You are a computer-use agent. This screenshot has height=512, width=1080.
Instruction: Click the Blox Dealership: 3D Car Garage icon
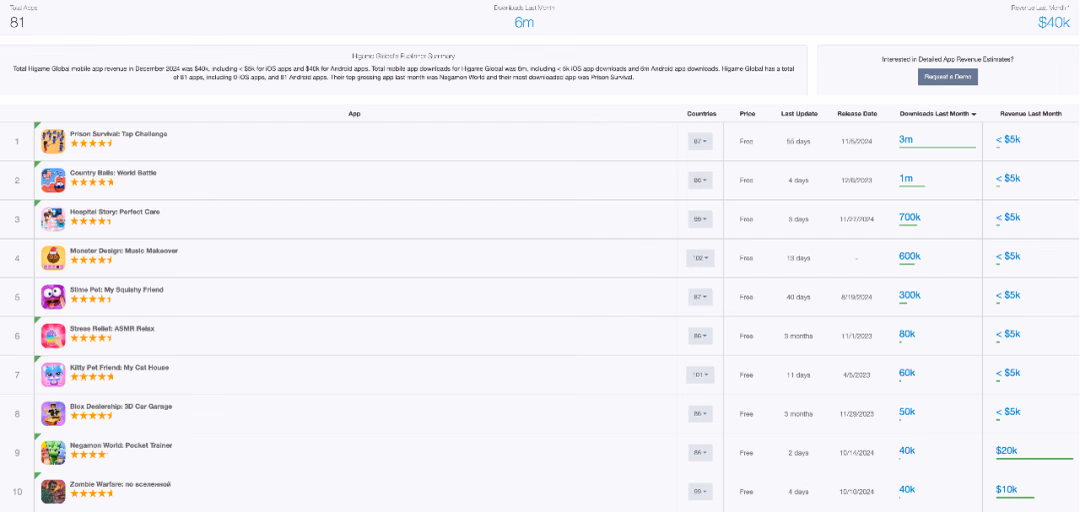click(x=53, y=414)
